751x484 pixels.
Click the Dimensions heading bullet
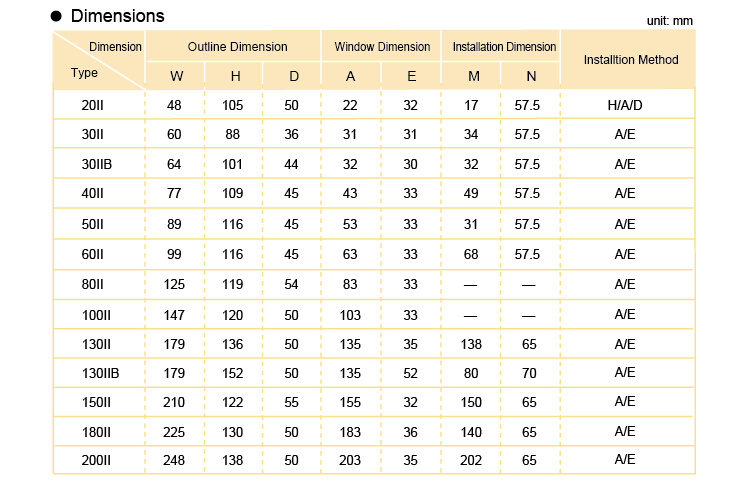pos(56,16)
